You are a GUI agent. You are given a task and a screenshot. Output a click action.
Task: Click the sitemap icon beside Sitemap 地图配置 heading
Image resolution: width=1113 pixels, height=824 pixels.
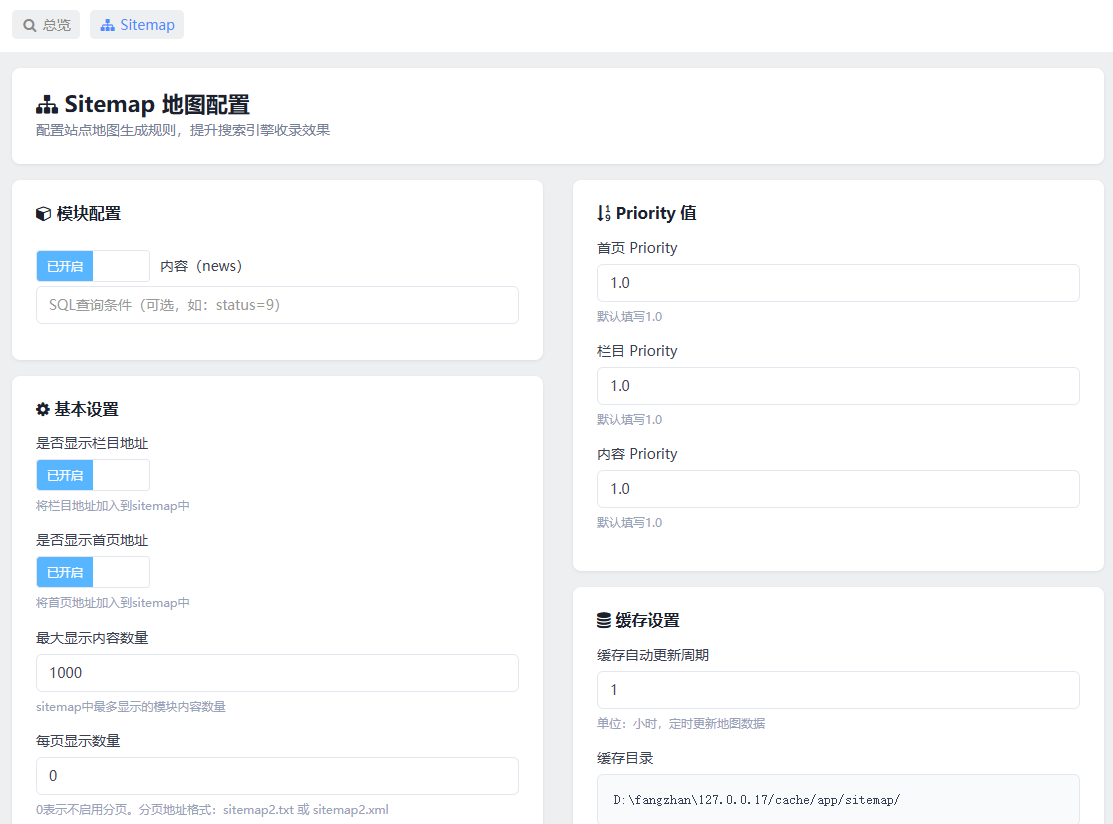click(47, 105)
